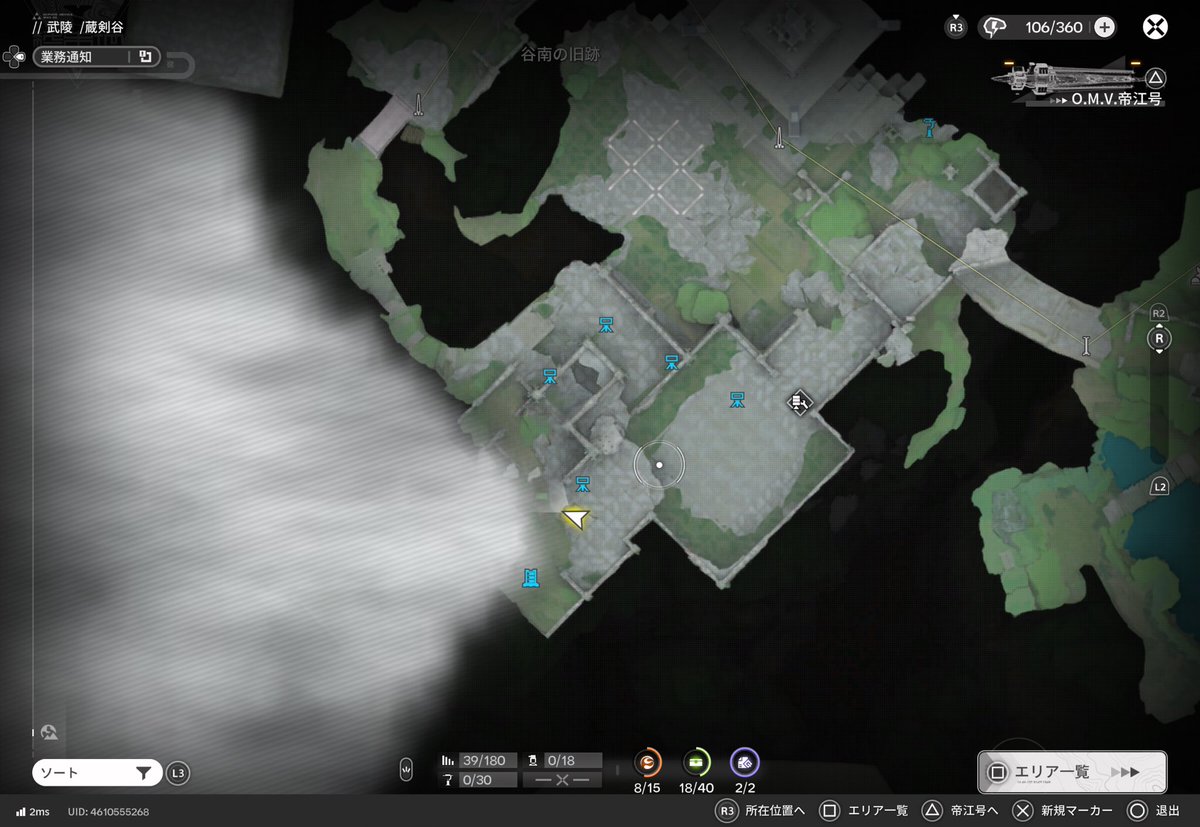Select the white diamond mission marker
The width and height of the screenshot is (1200, 827).
[x=799, y=403]
